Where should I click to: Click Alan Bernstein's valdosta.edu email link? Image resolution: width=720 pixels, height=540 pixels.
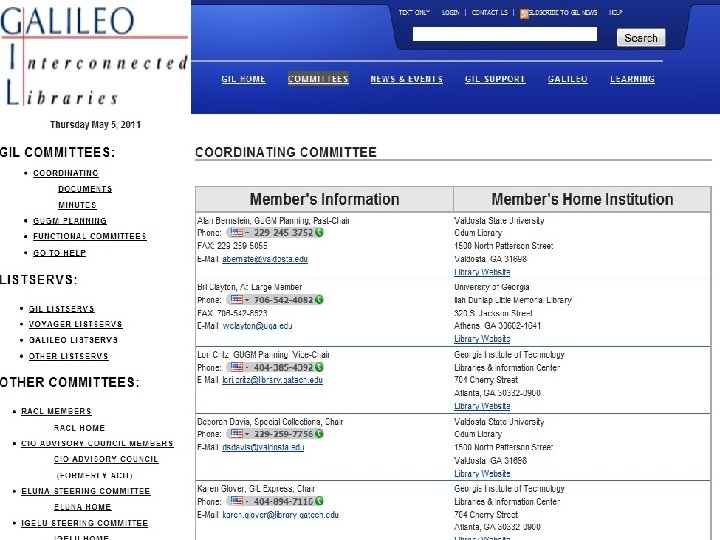pyautogui.click(x=265, y=259)
